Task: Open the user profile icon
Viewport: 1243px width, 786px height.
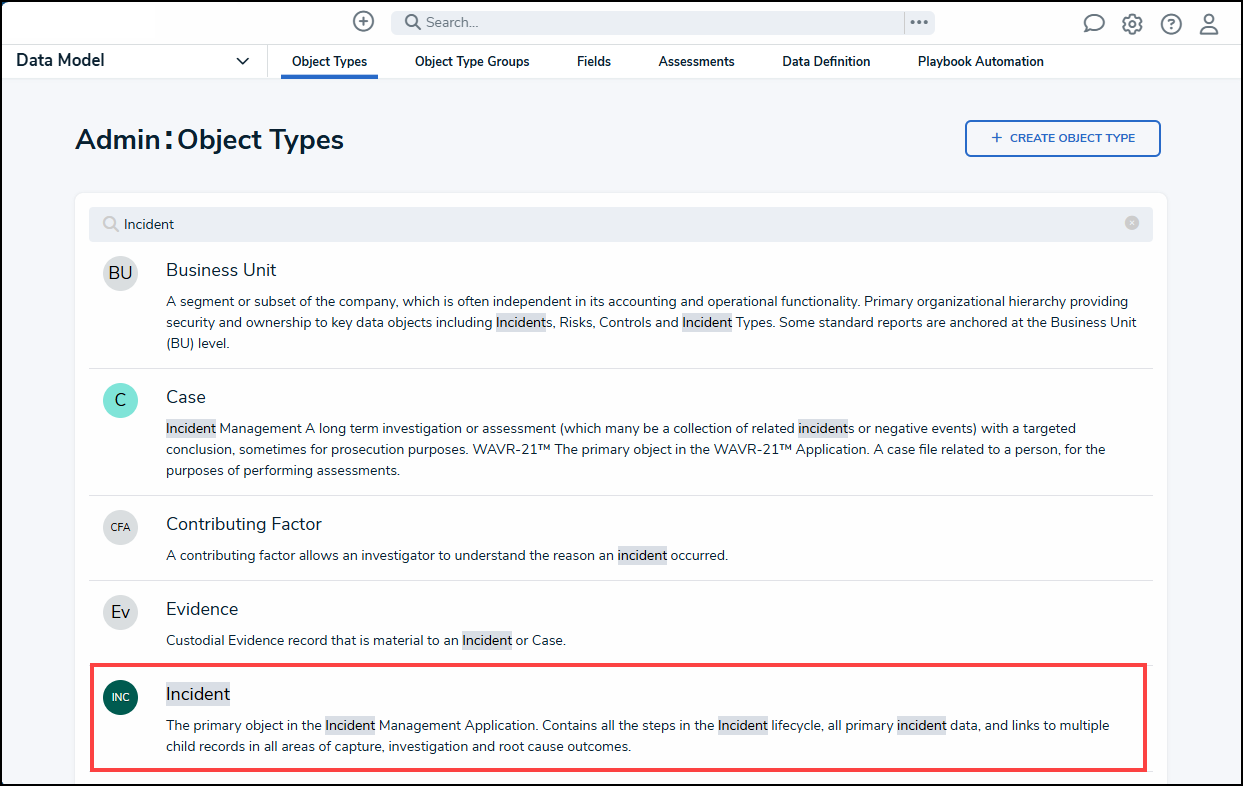Action: pyautogui.click(x=1209, y=23)
